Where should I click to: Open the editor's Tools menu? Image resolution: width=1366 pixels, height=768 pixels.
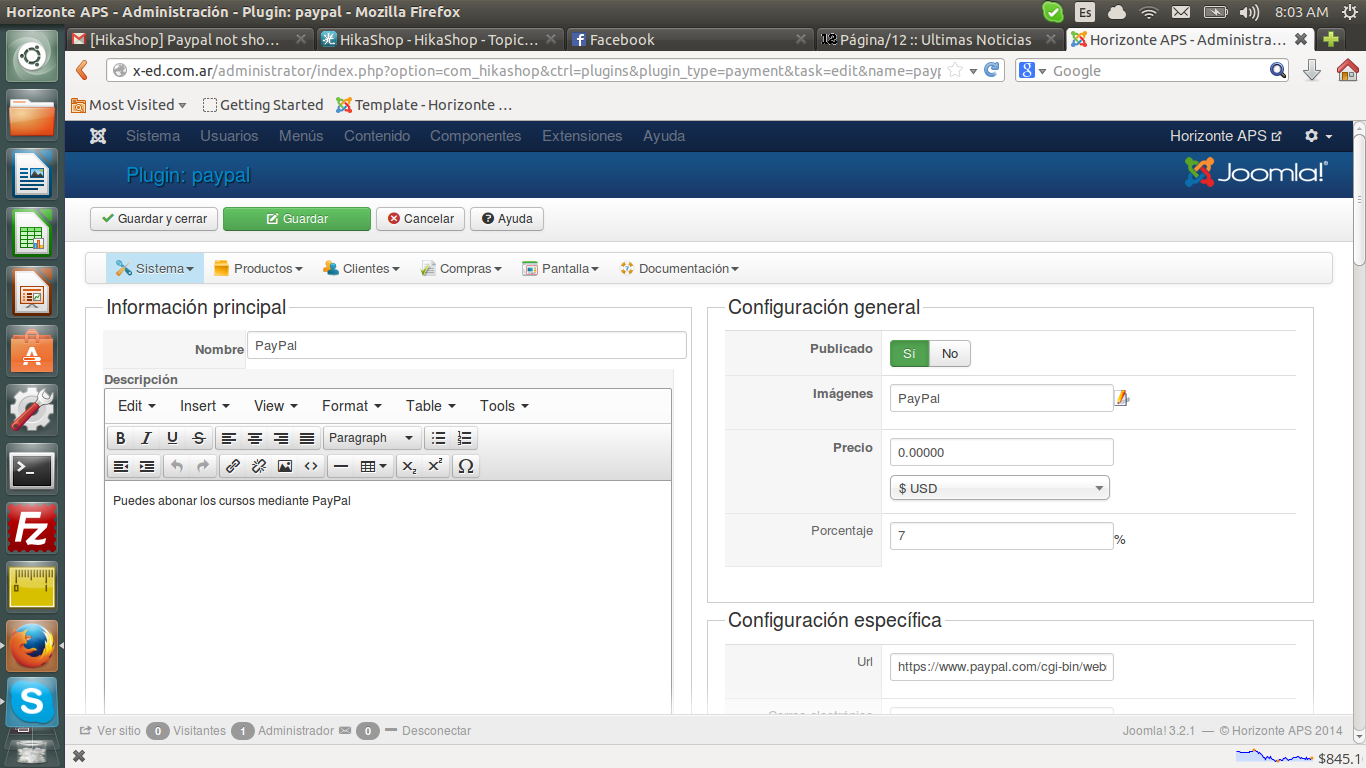[504, 406]
